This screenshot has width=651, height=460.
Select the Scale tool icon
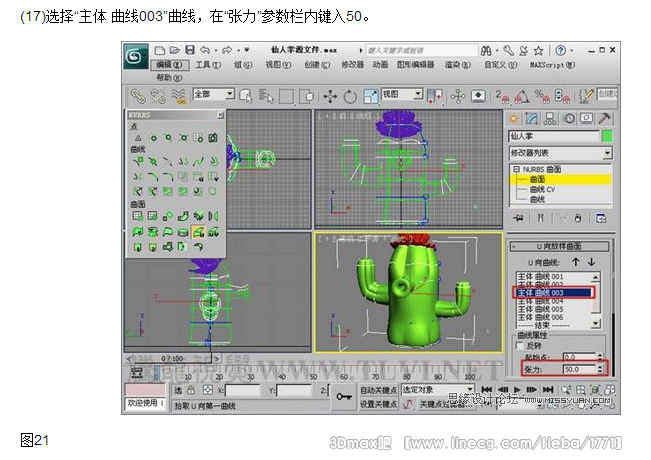coord(370,96)
